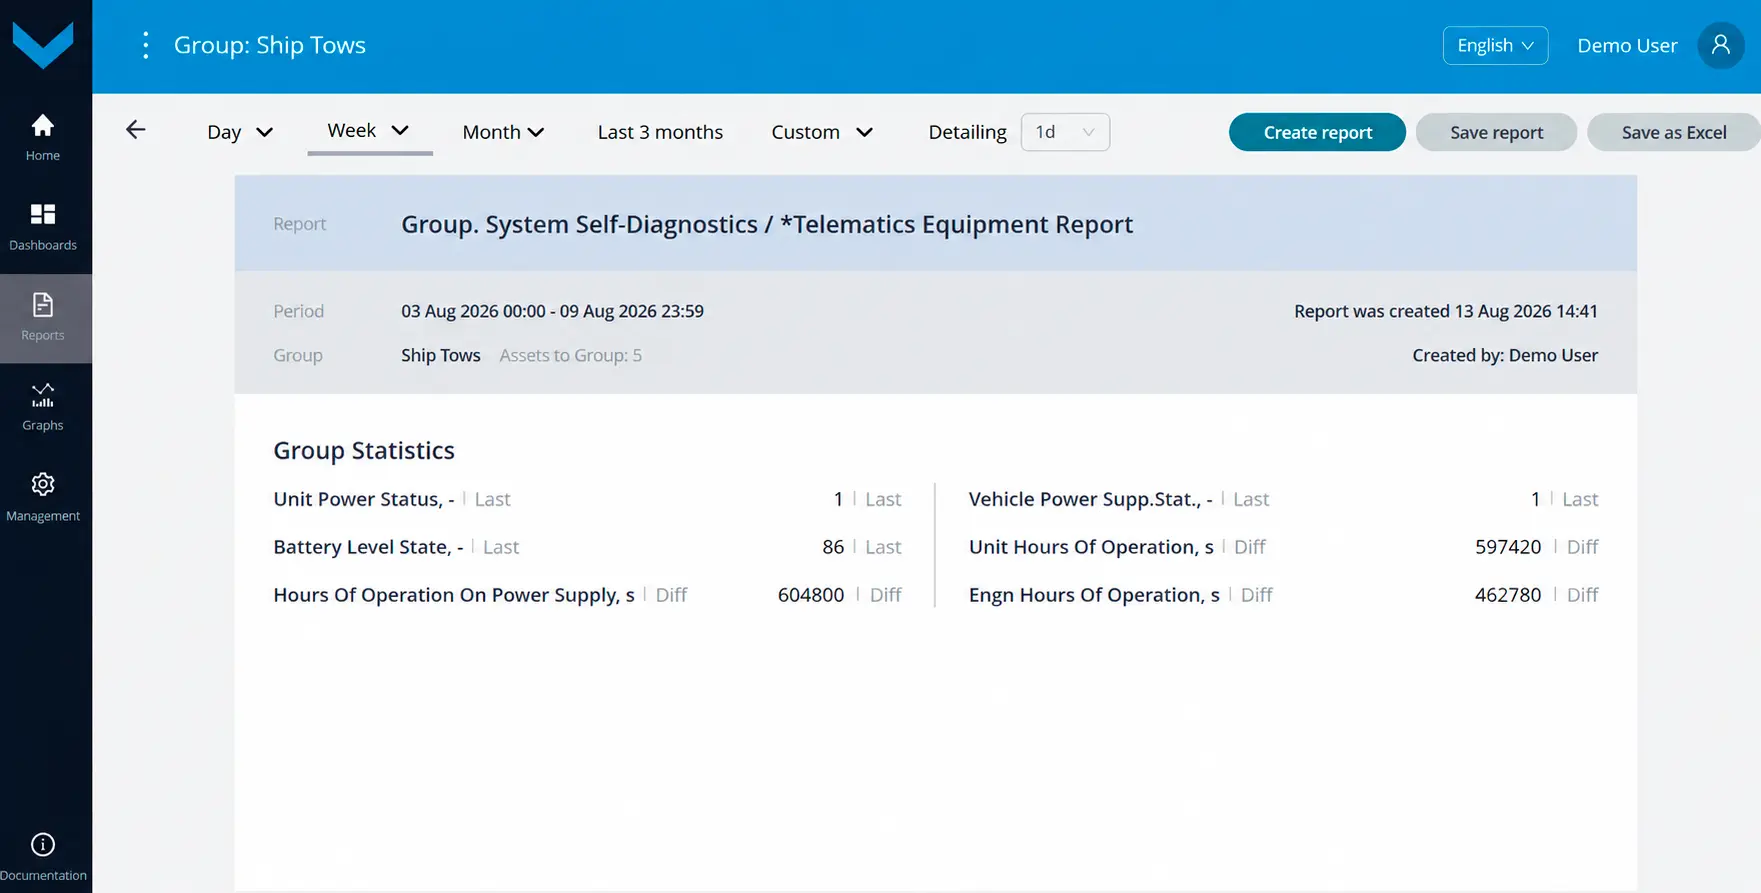Screen dimensions: 1761x893
Task: Open Management settings
Action: (43, 498)
